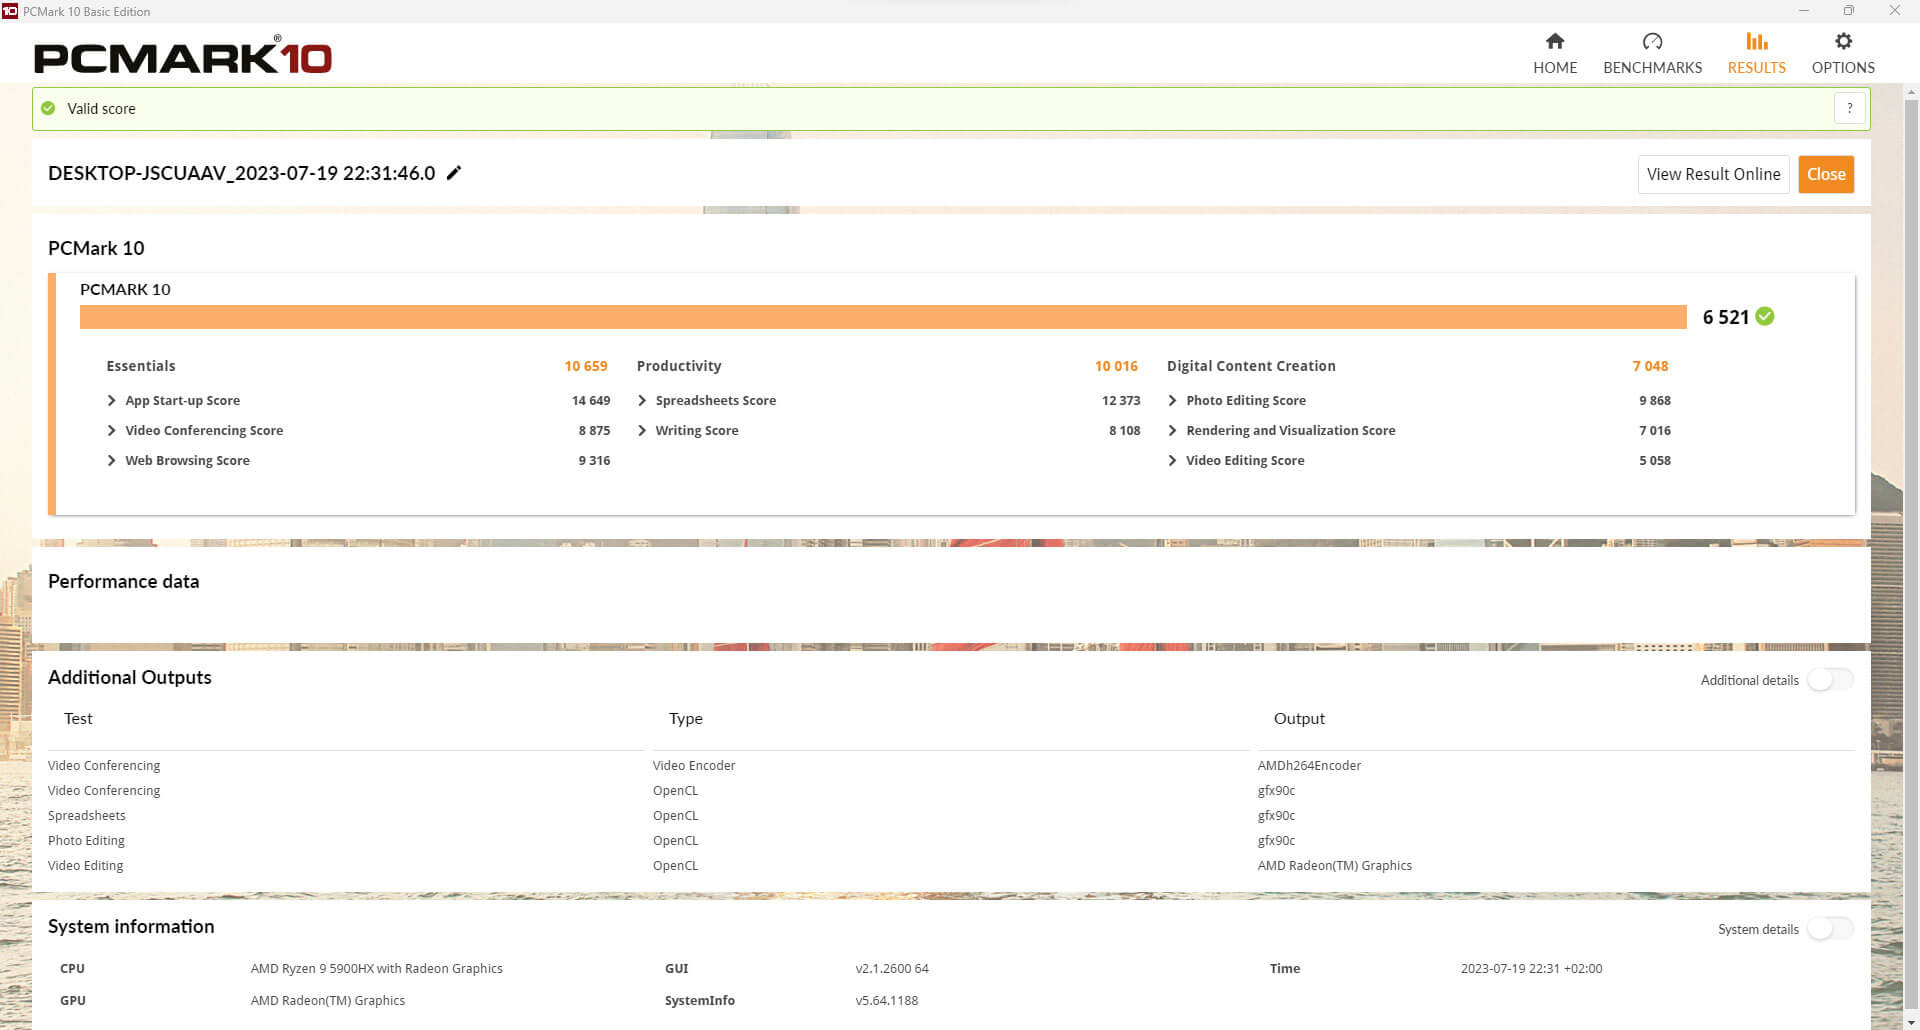Expand Photo Editing Score chevron

1172,400
